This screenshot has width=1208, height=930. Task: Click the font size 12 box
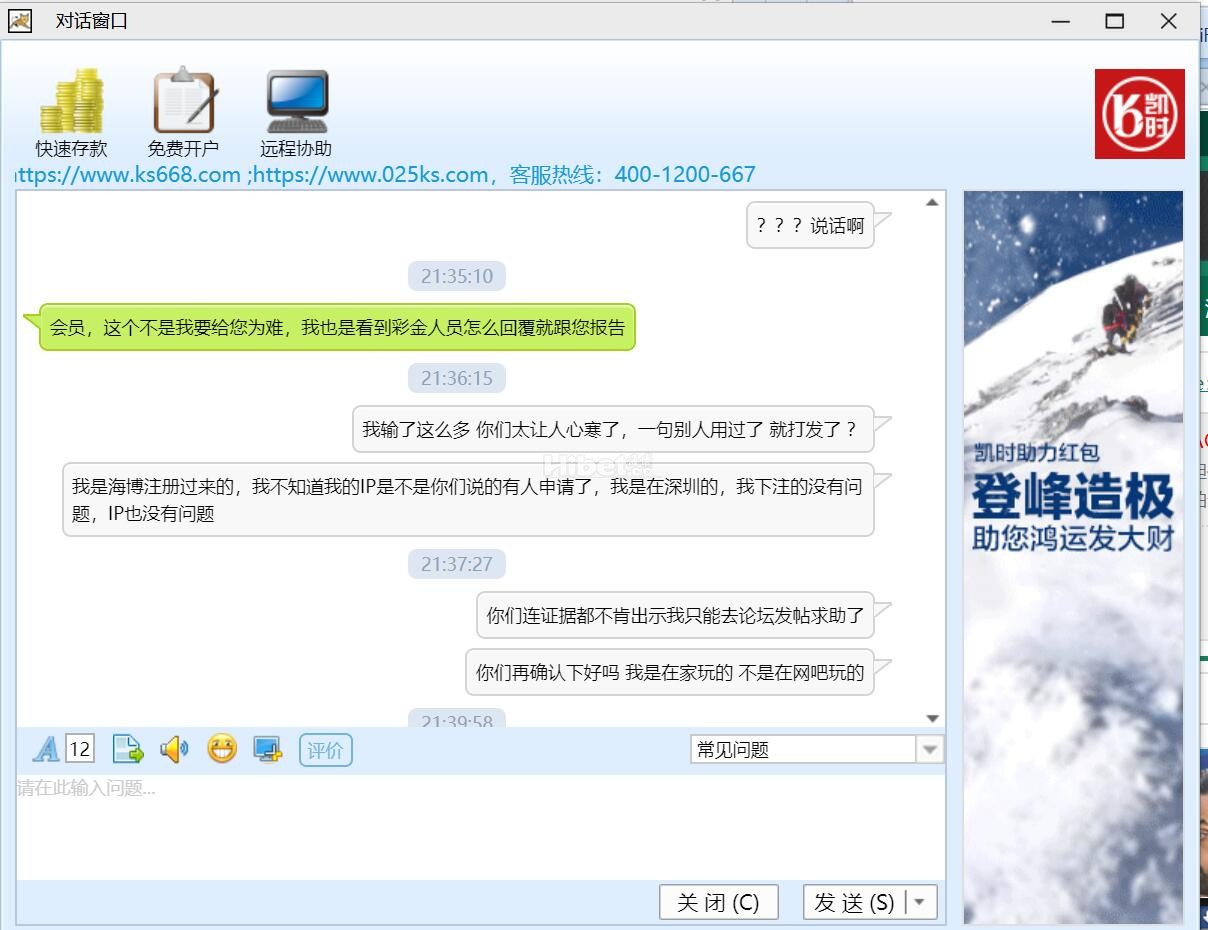(x=80, y=749)
